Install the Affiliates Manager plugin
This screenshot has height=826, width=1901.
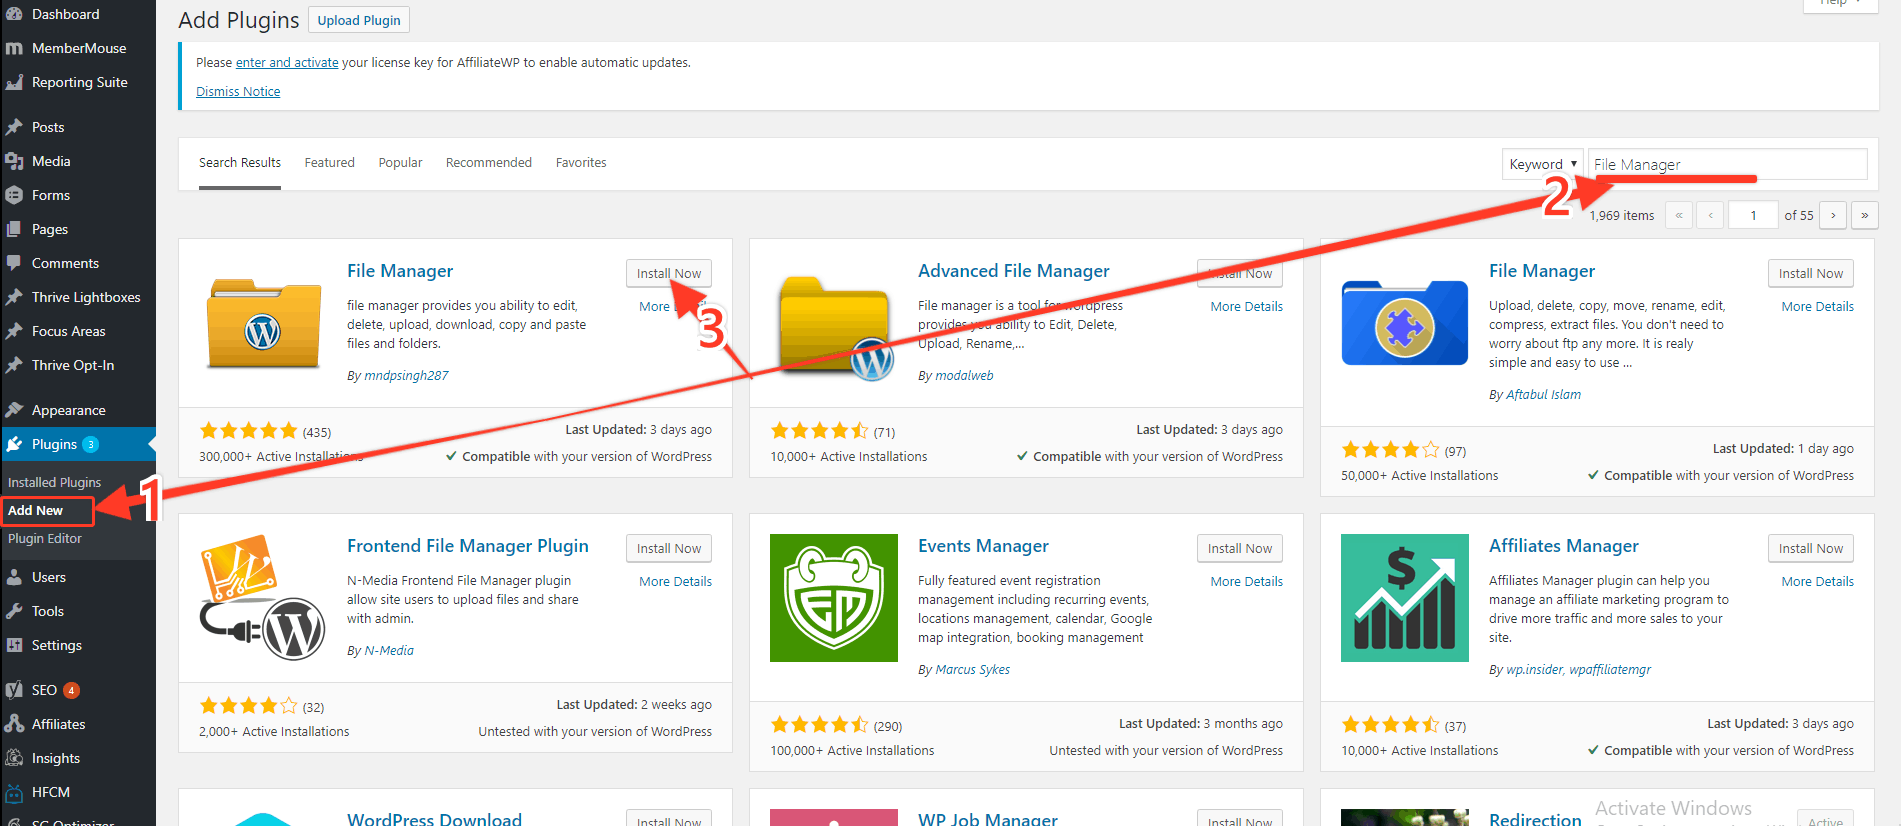(1811, 548)
